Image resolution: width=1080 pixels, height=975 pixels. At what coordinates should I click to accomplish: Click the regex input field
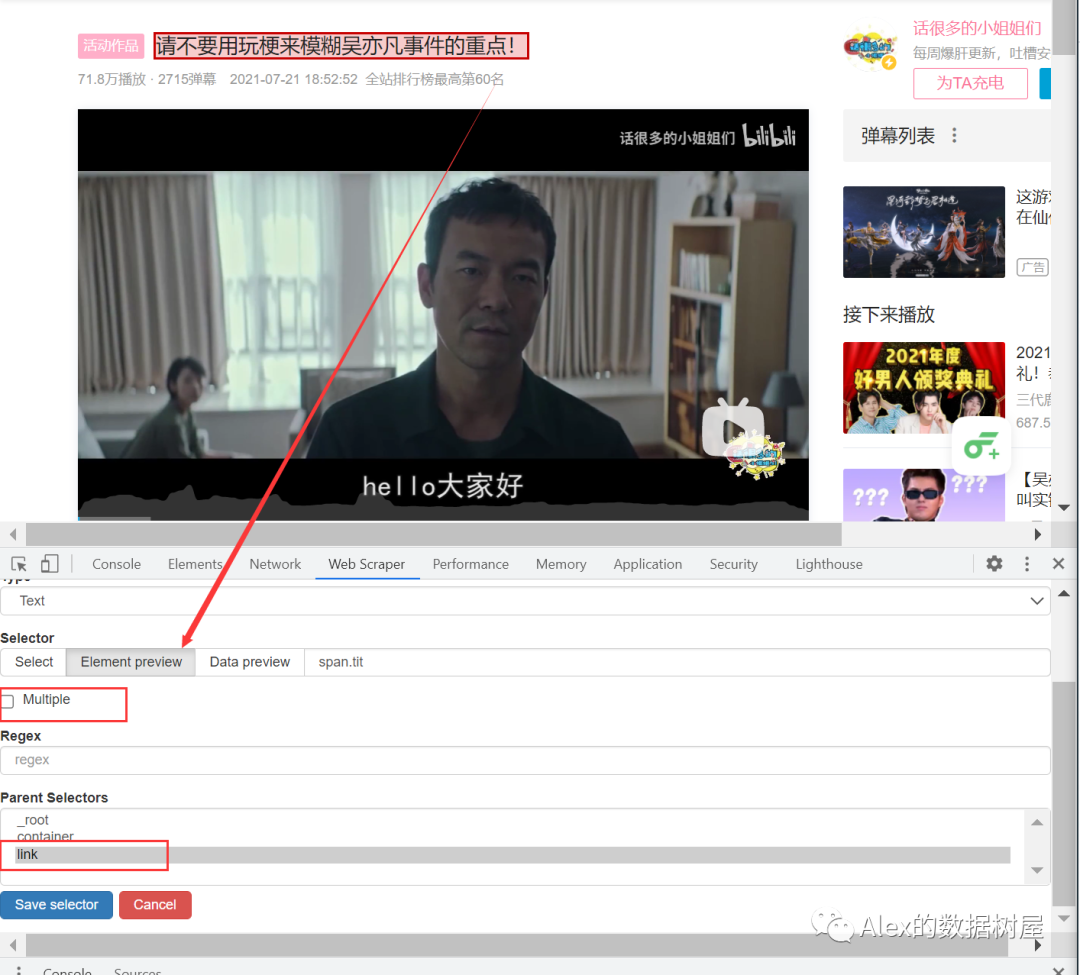click(525, 760)
